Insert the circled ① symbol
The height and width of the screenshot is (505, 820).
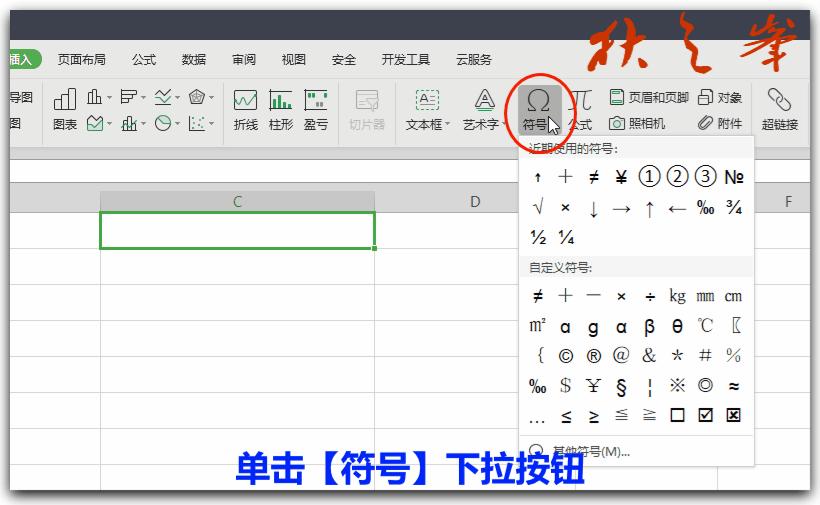649,177
